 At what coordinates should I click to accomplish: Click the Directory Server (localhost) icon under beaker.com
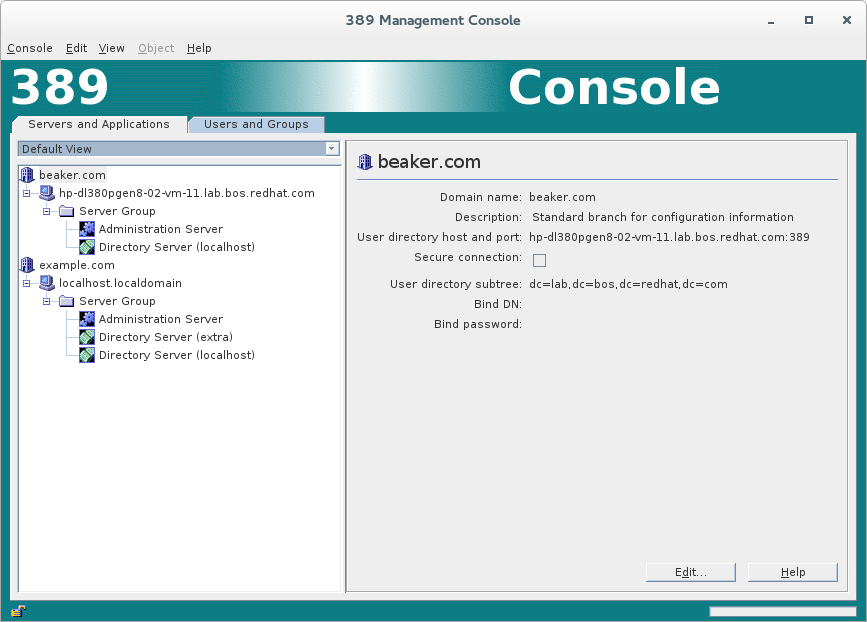(87, 247)
